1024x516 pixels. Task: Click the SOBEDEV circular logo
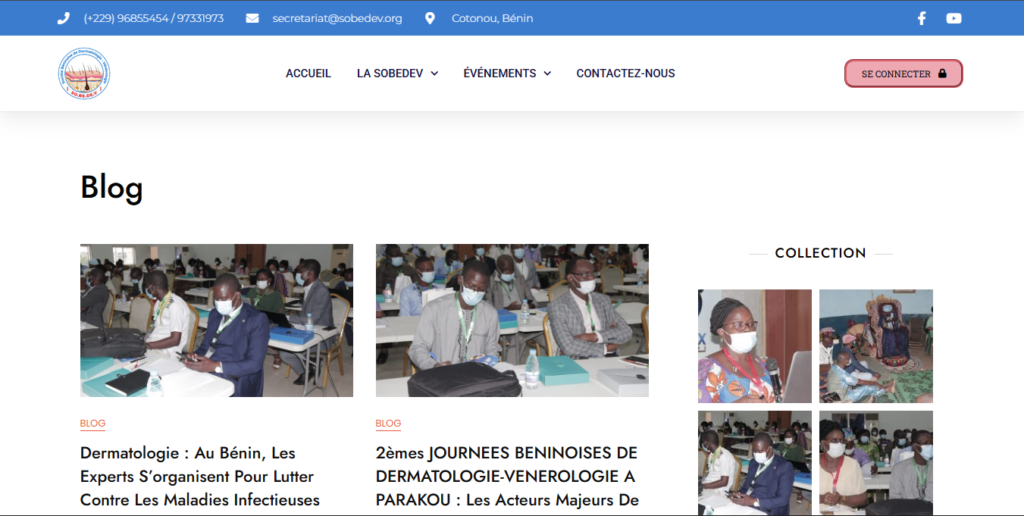click(x=84, y=73)
